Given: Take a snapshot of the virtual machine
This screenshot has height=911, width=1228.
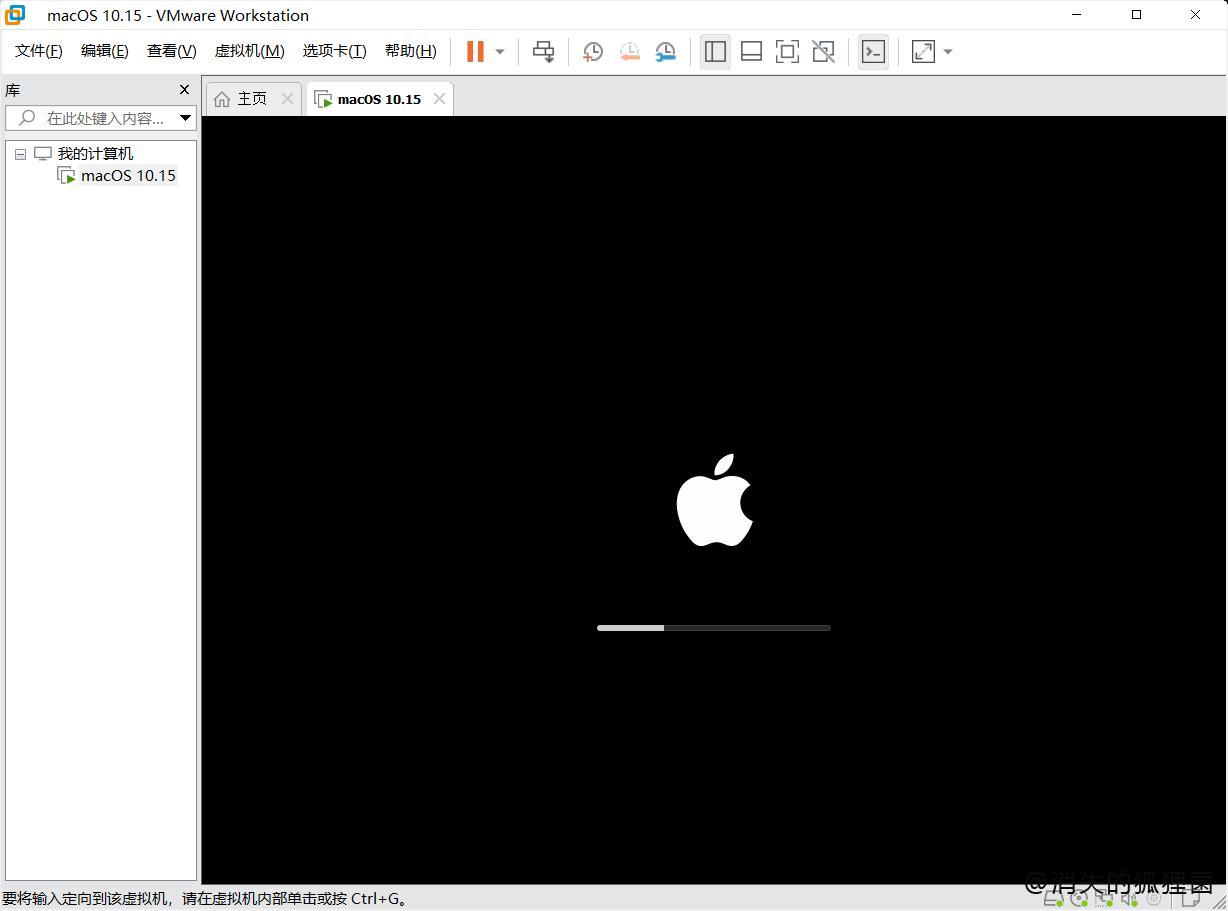Looking at the screenshot, I should (593, 51).
